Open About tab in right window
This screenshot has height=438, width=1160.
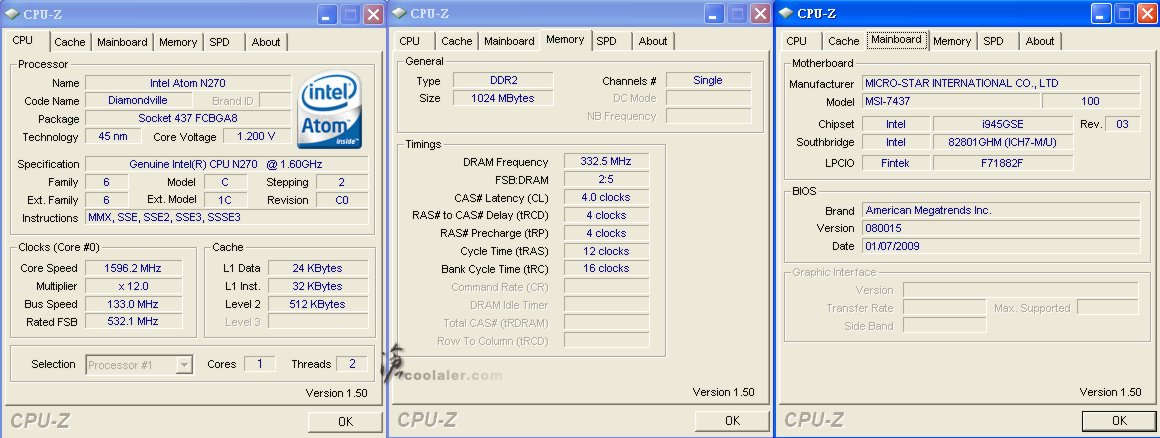(x=1039, y=41)
